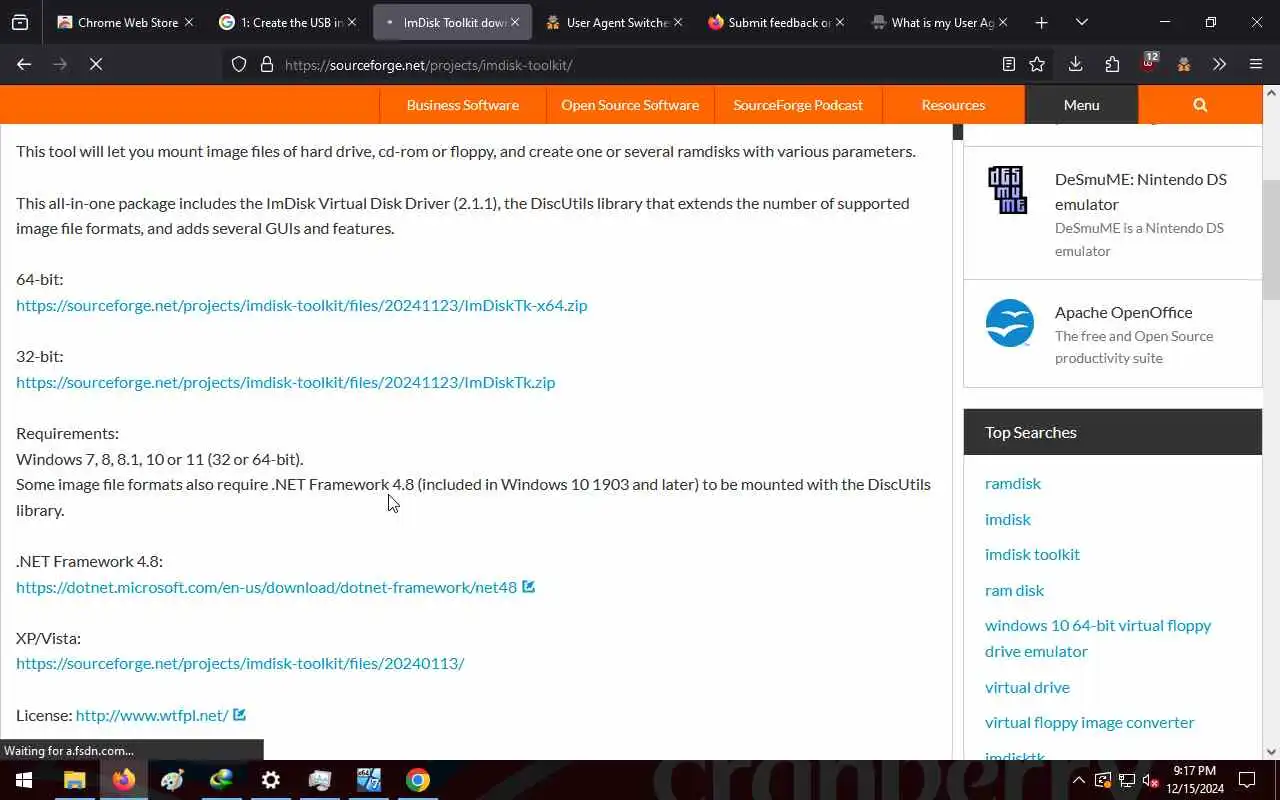This screenshot has width=1280, height=800.
Task: Open Apache OpenOffice project link
Action: click(x=1123, y=312)
